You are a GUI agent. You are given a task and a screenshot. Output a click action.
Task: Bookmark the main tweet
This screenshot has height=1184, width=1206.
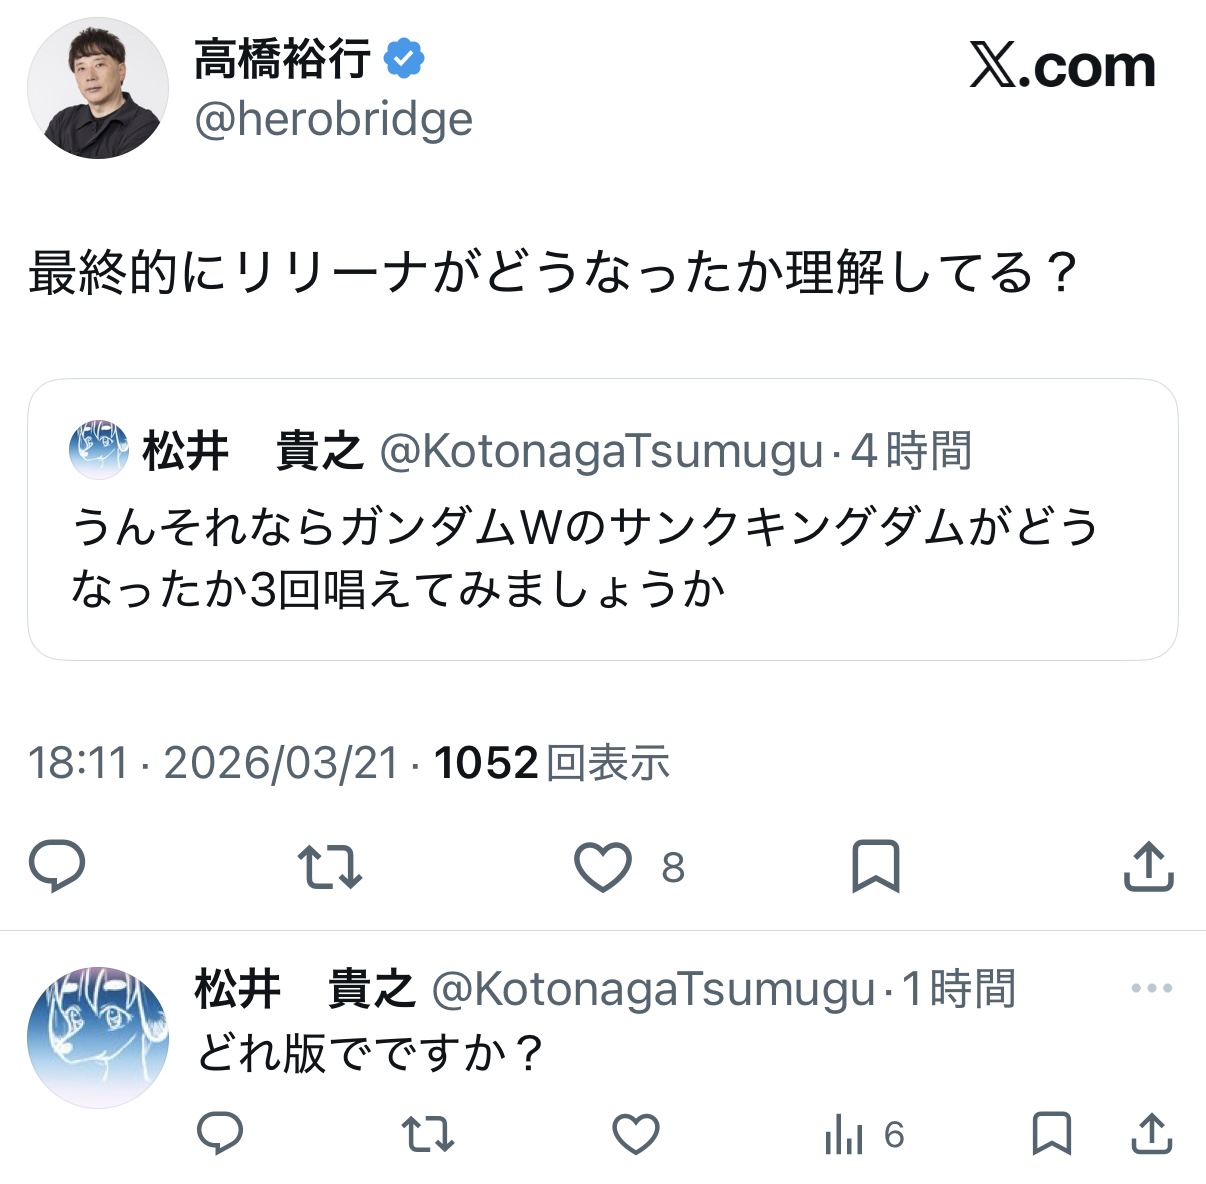pos(875,866)
